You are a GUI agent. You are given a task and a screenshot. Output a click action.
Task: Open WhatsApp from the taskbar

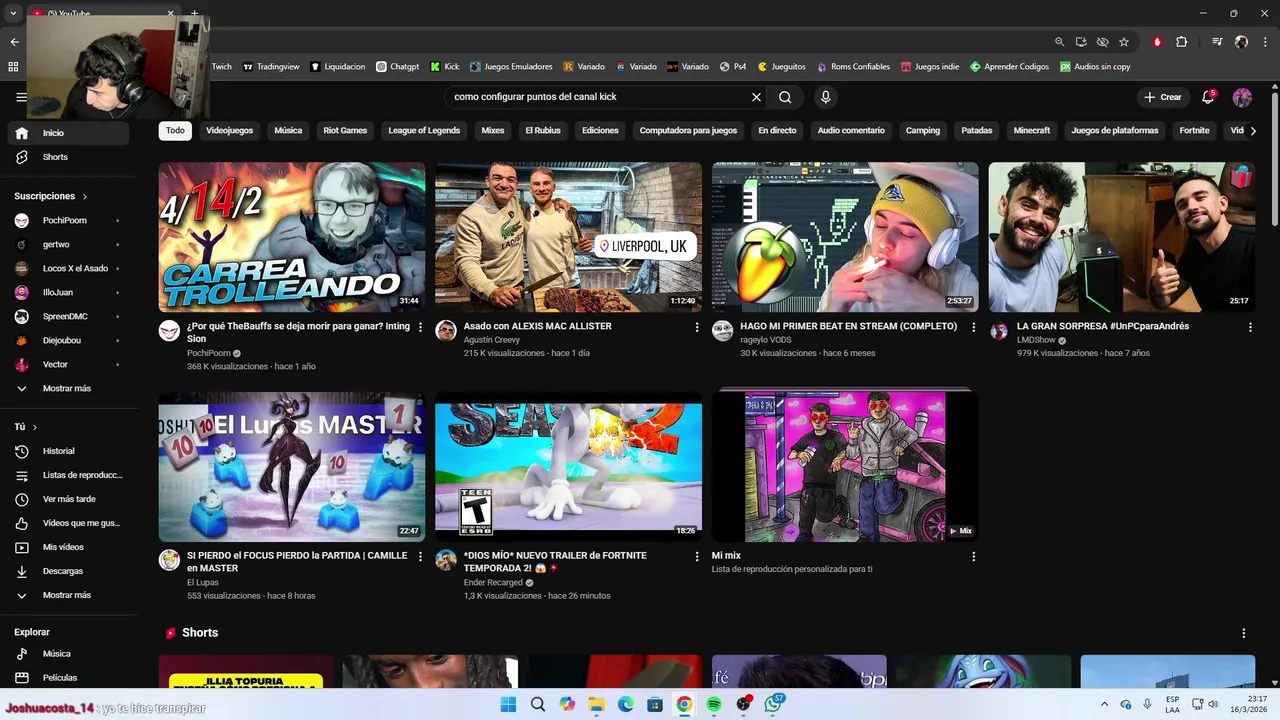click(x=773, y=704)
